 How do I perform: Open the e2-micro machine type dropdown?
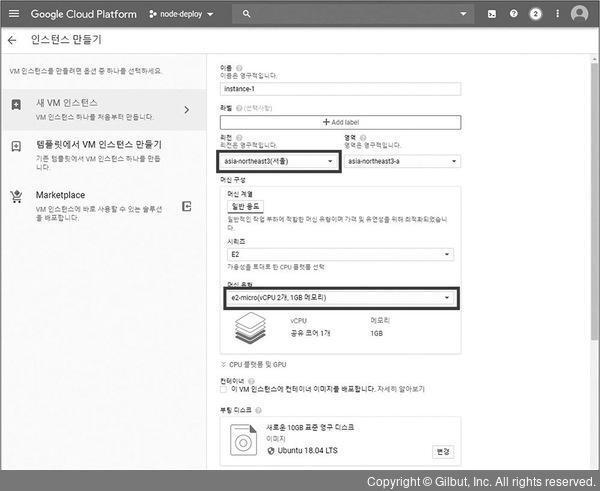341,298
